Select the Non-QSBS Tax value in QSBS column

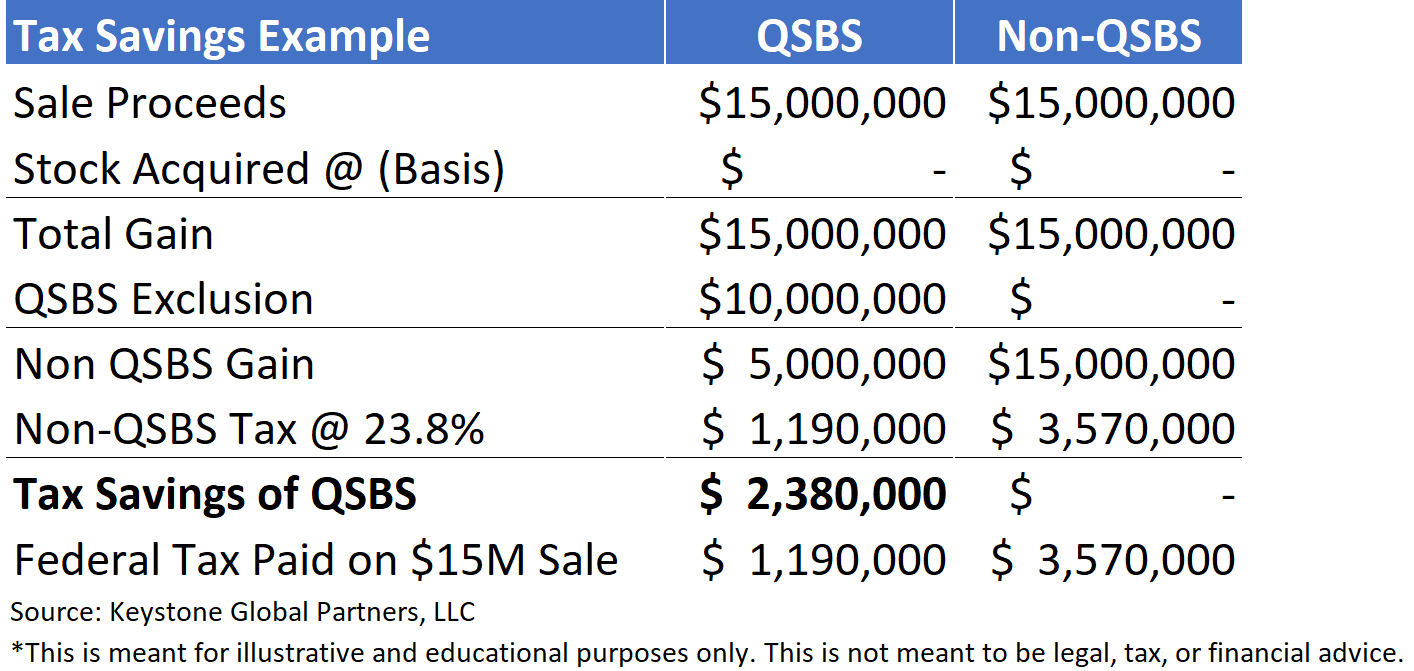pyautogui.click(x=822, y=430)
